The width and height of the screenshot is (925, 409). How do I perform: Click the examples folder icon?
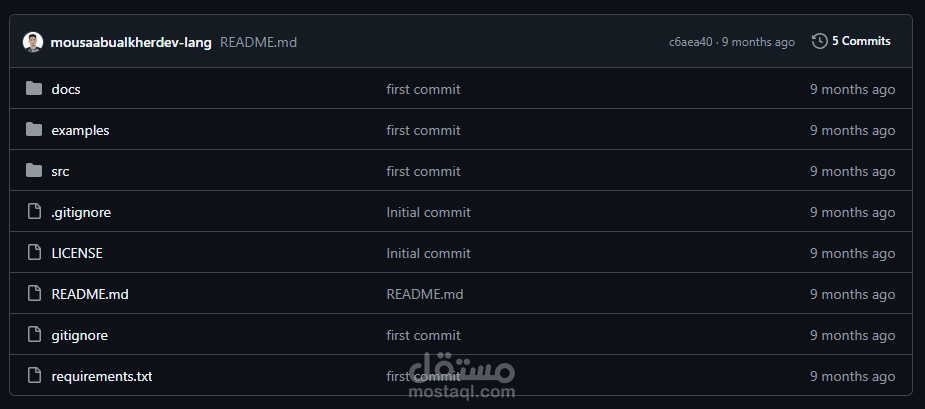(x=34, y=130)
